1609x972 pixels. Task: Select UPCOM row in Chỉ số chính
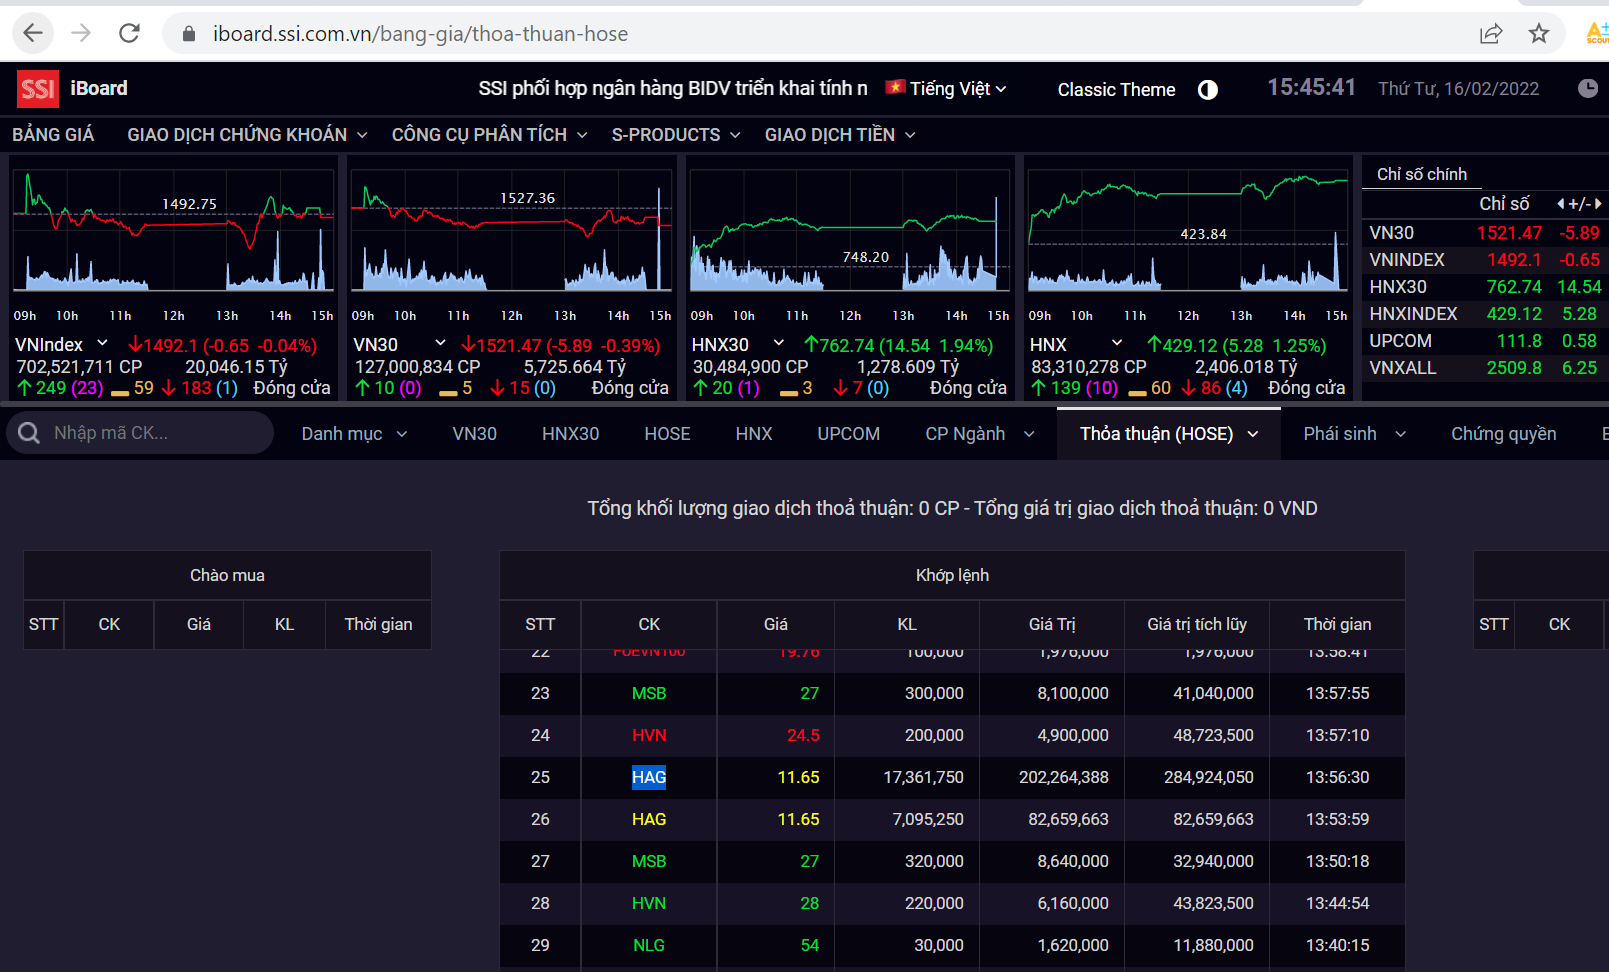pos(1485,341)
